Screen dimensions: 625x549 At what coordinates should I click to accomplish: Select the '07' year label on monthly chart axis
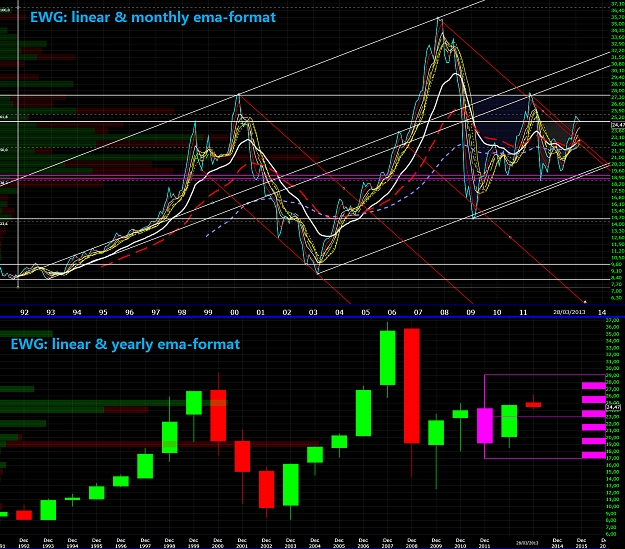[x=418, y=312]
